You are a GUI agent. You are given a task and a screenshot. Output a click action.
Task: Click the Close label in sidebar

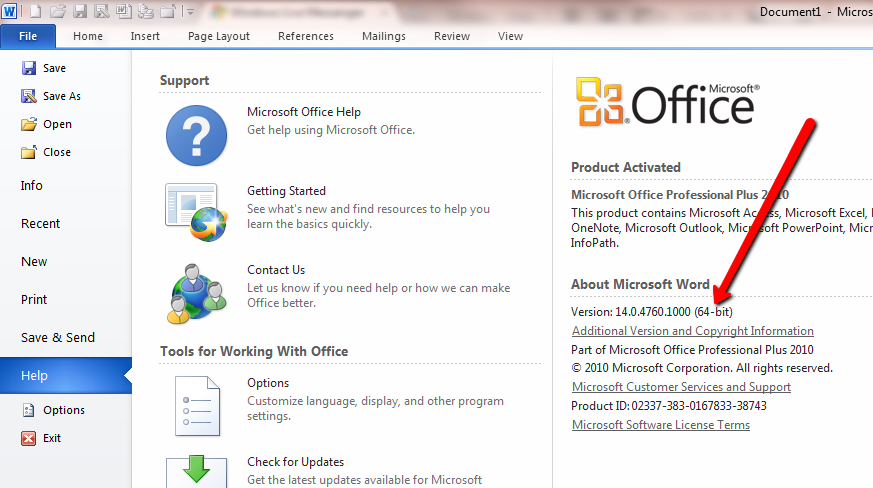(x=57, y=152)
